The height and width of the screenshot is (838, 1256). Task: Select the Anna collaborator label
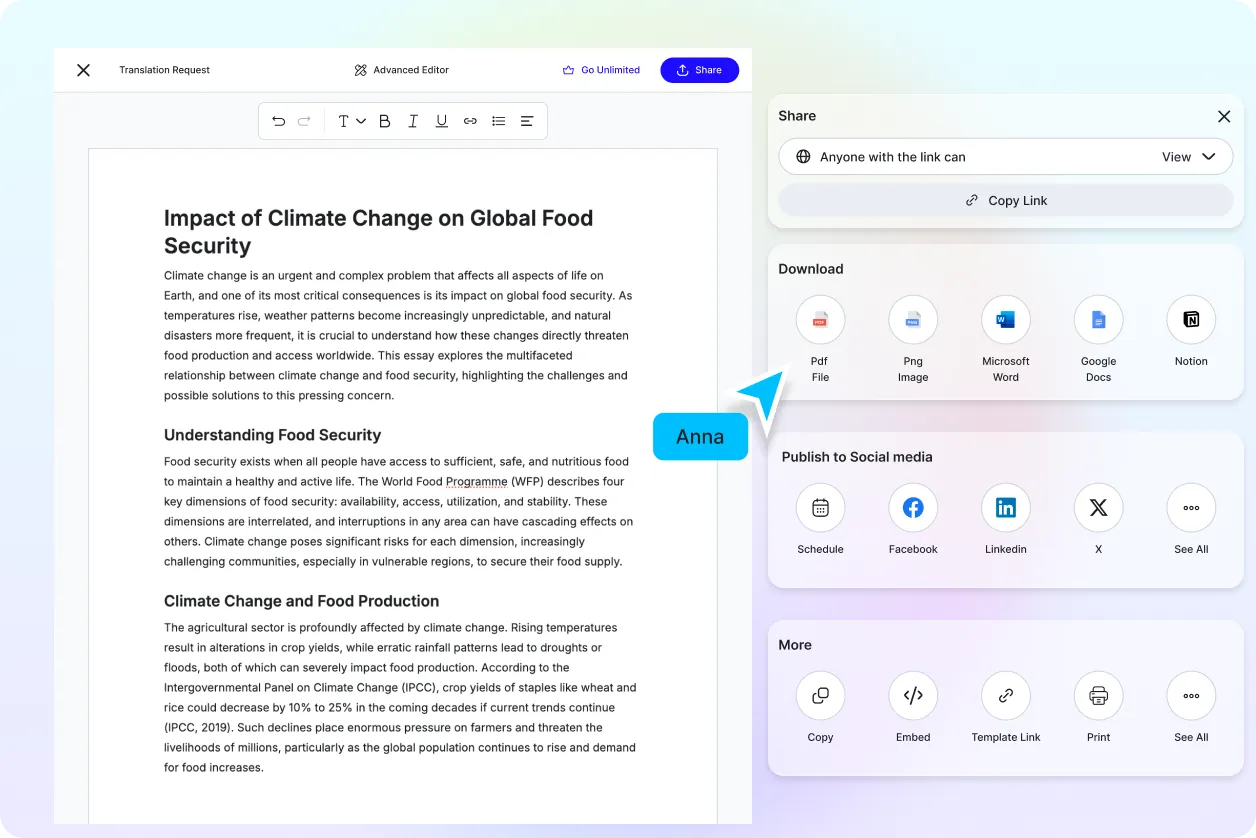(700, 436)
